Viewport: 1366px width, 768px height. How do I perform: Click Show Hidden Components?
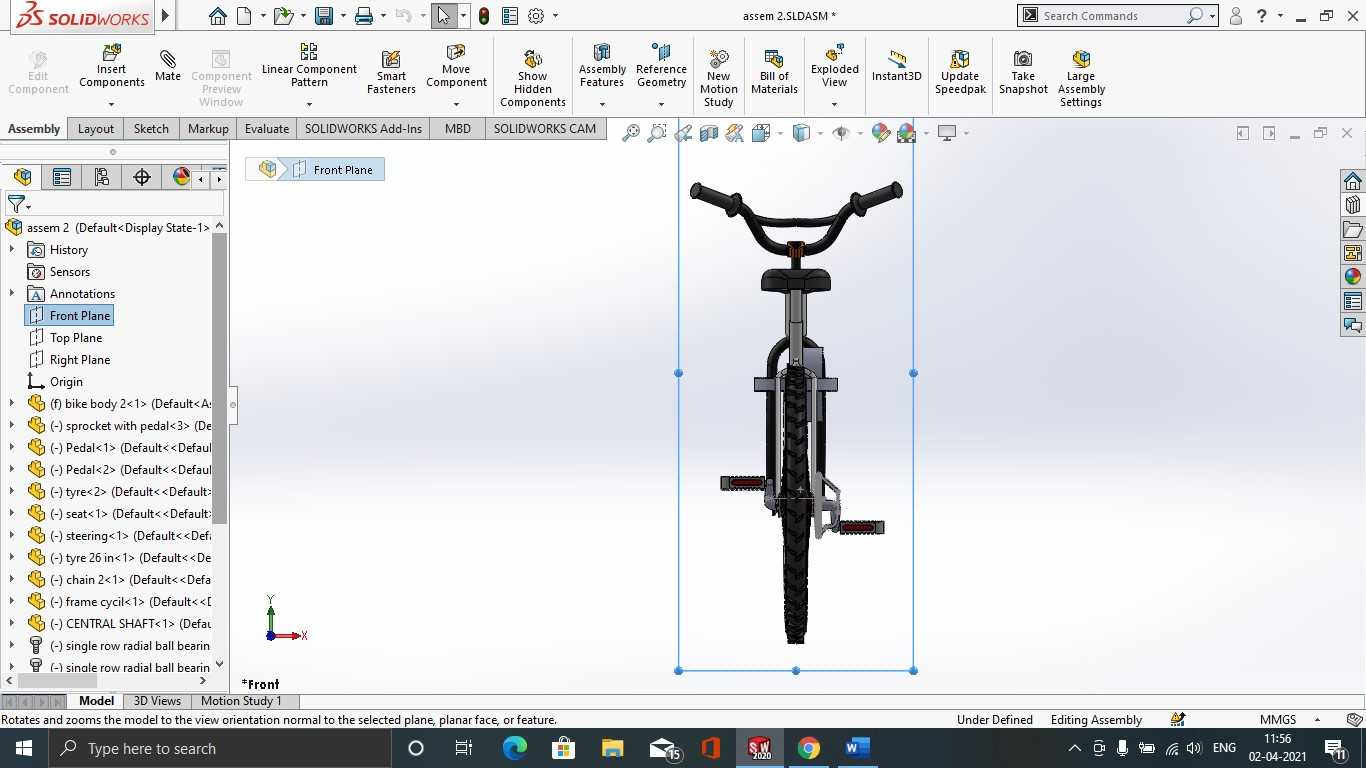[533, 78]
